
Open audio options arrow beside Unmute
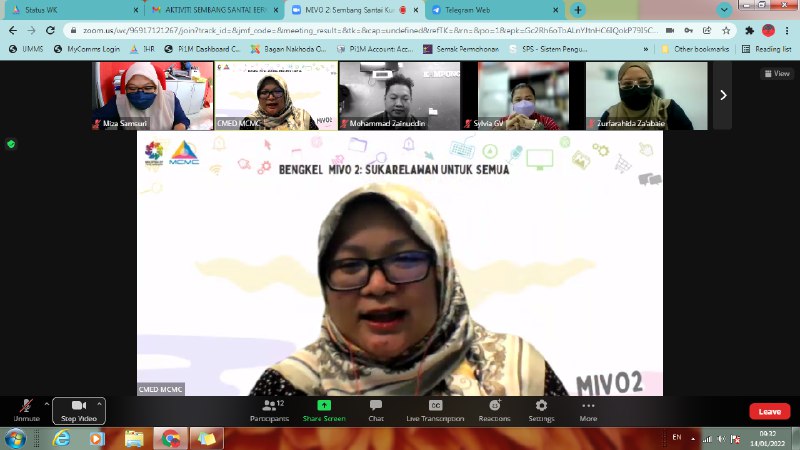(x=46, y=404)
